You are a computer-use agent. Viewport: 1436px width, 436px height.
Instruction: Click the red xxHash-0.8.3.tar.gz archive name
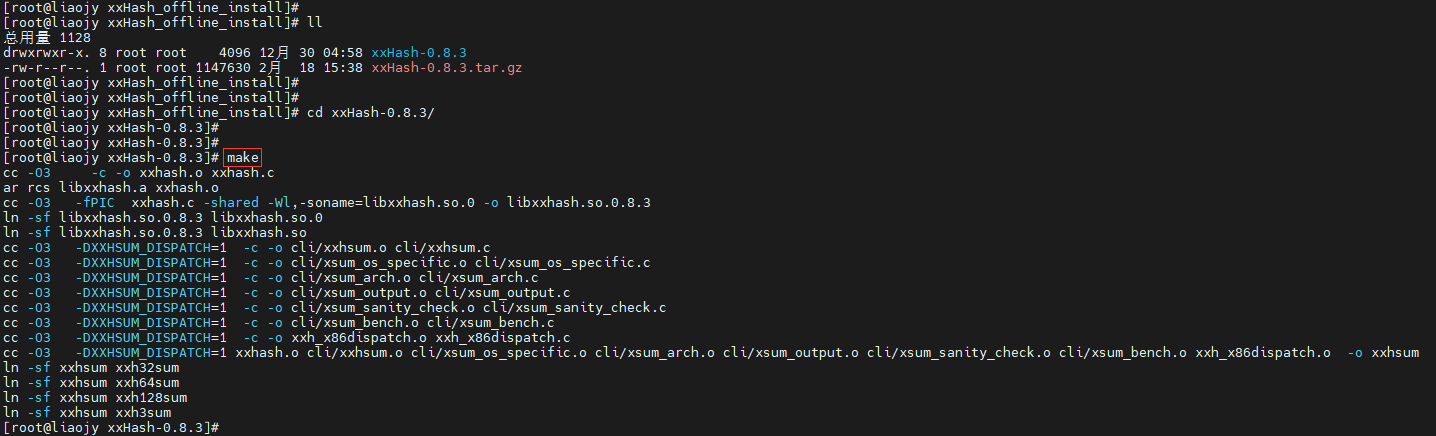(446, 67)
